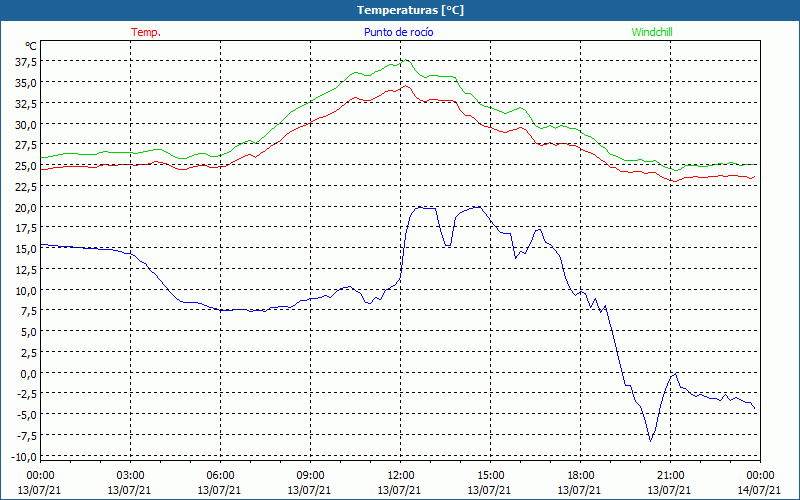
Task: Click the 09:00 time axis label
Action: point(310,476)
